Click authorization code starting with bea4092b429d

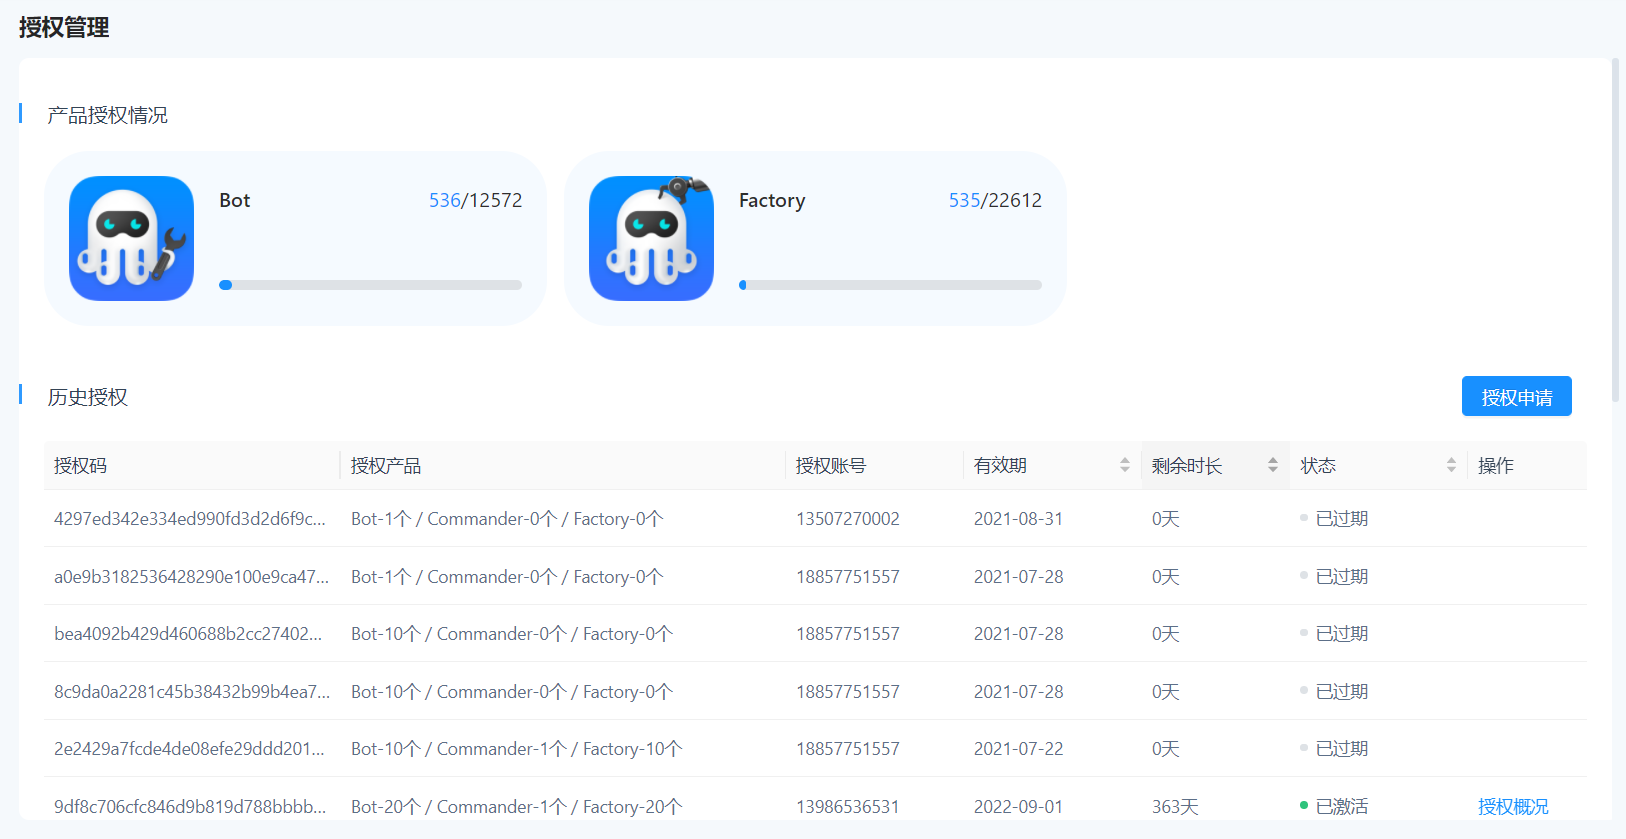188,634
